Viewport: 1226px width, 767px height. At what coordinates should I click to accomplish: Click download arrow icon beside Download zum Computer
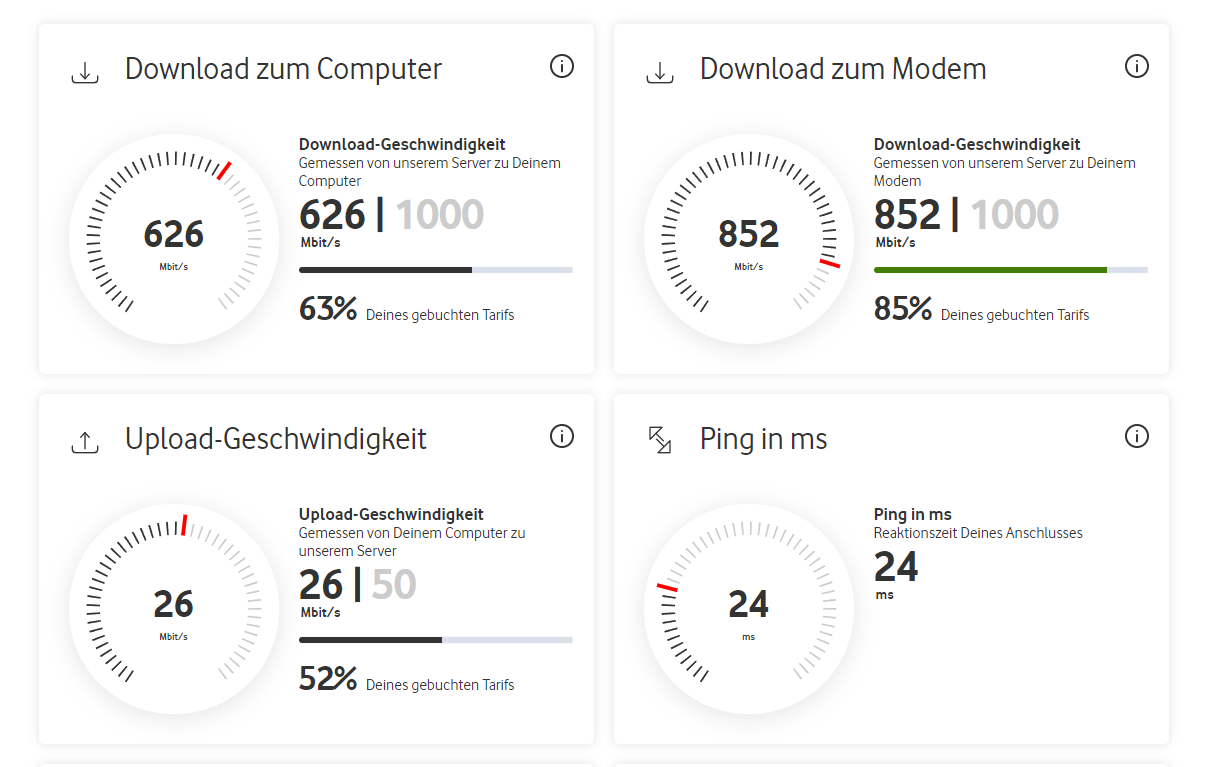click(85, 73)
